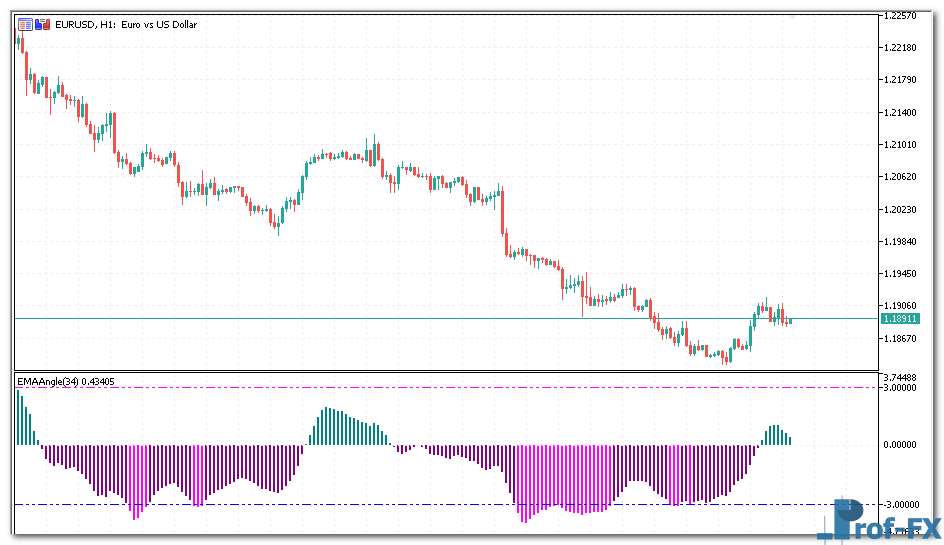Click the 1.20230 price scale label
The height and width of the screenshot is (545, 944).
click(x=901, y=209)
